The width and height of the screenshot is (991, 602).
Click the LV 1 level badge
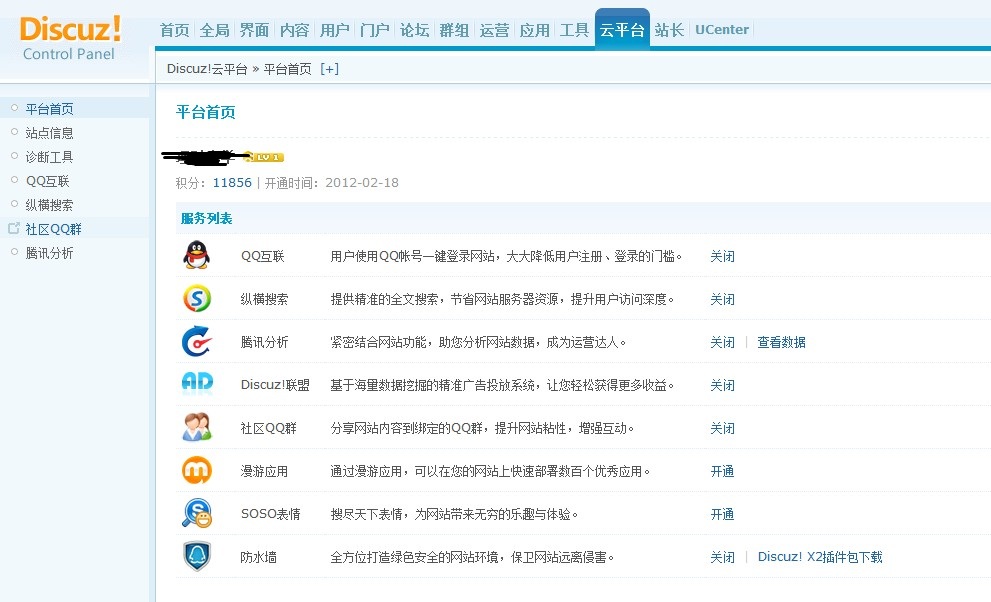[x=264, y=157]
